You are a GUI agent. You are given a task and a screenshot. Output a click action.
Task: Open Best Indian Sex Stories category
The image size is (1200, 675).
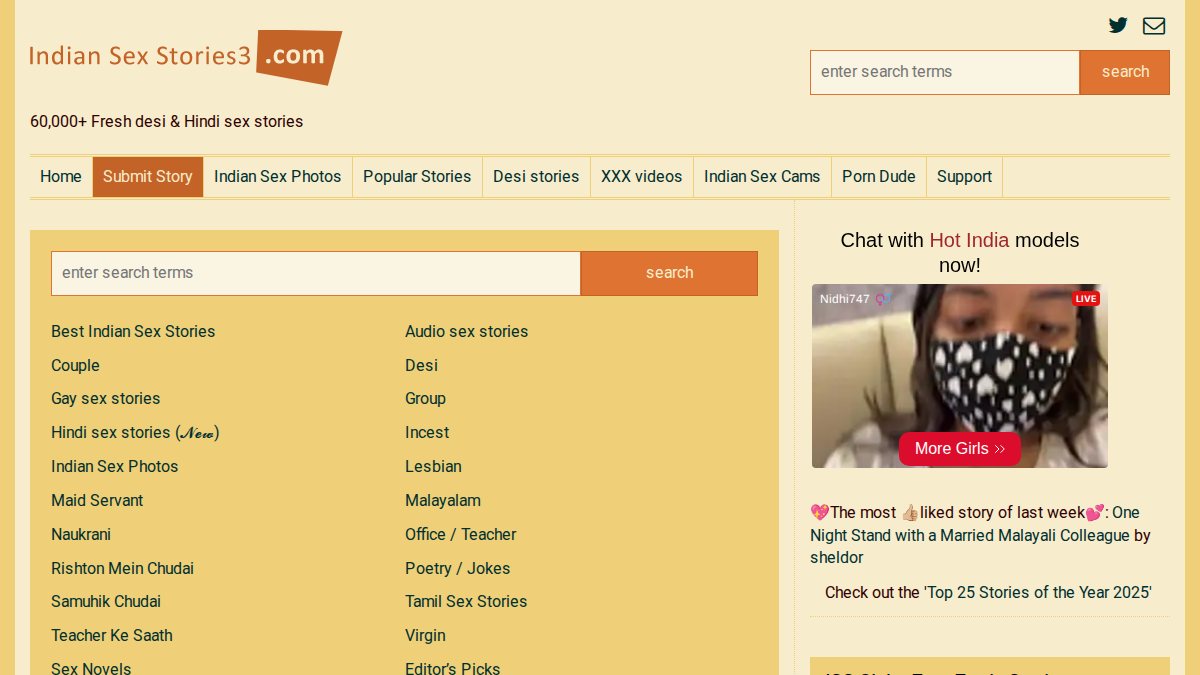133,332
